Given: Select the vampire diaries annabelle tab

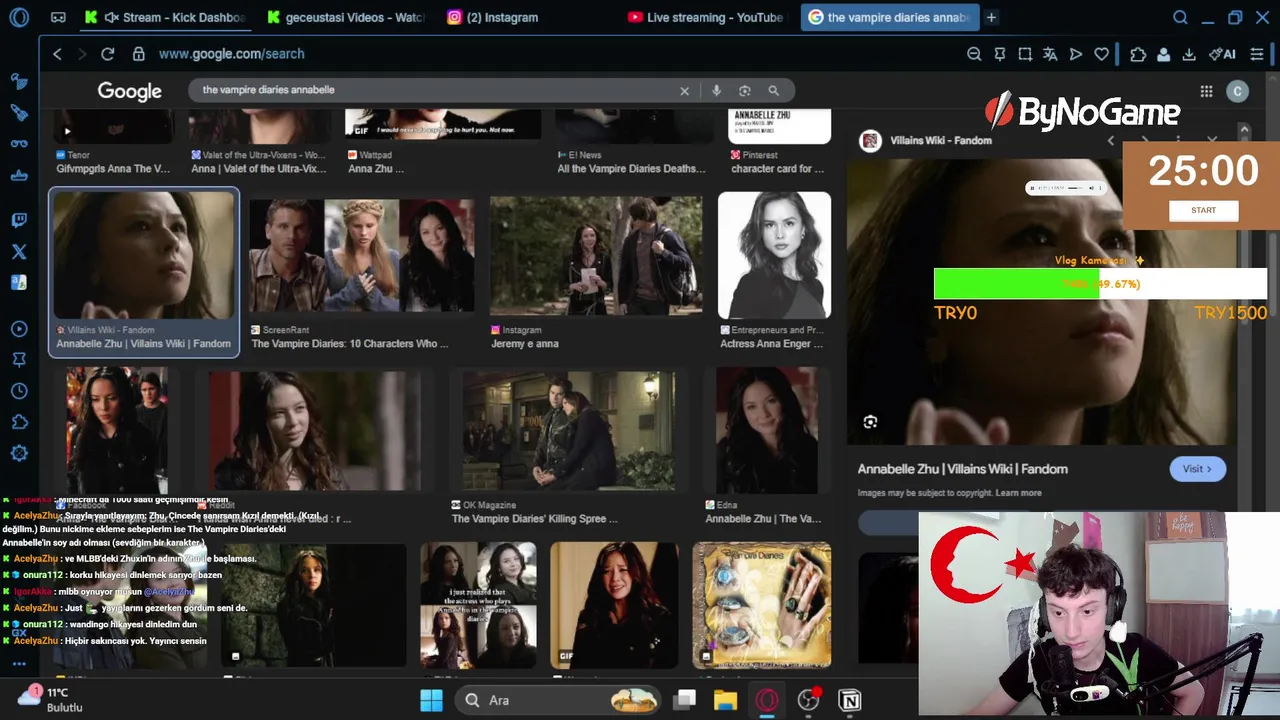Looking at the screenshot, I should pyautogui.click(x=889, y=17).
